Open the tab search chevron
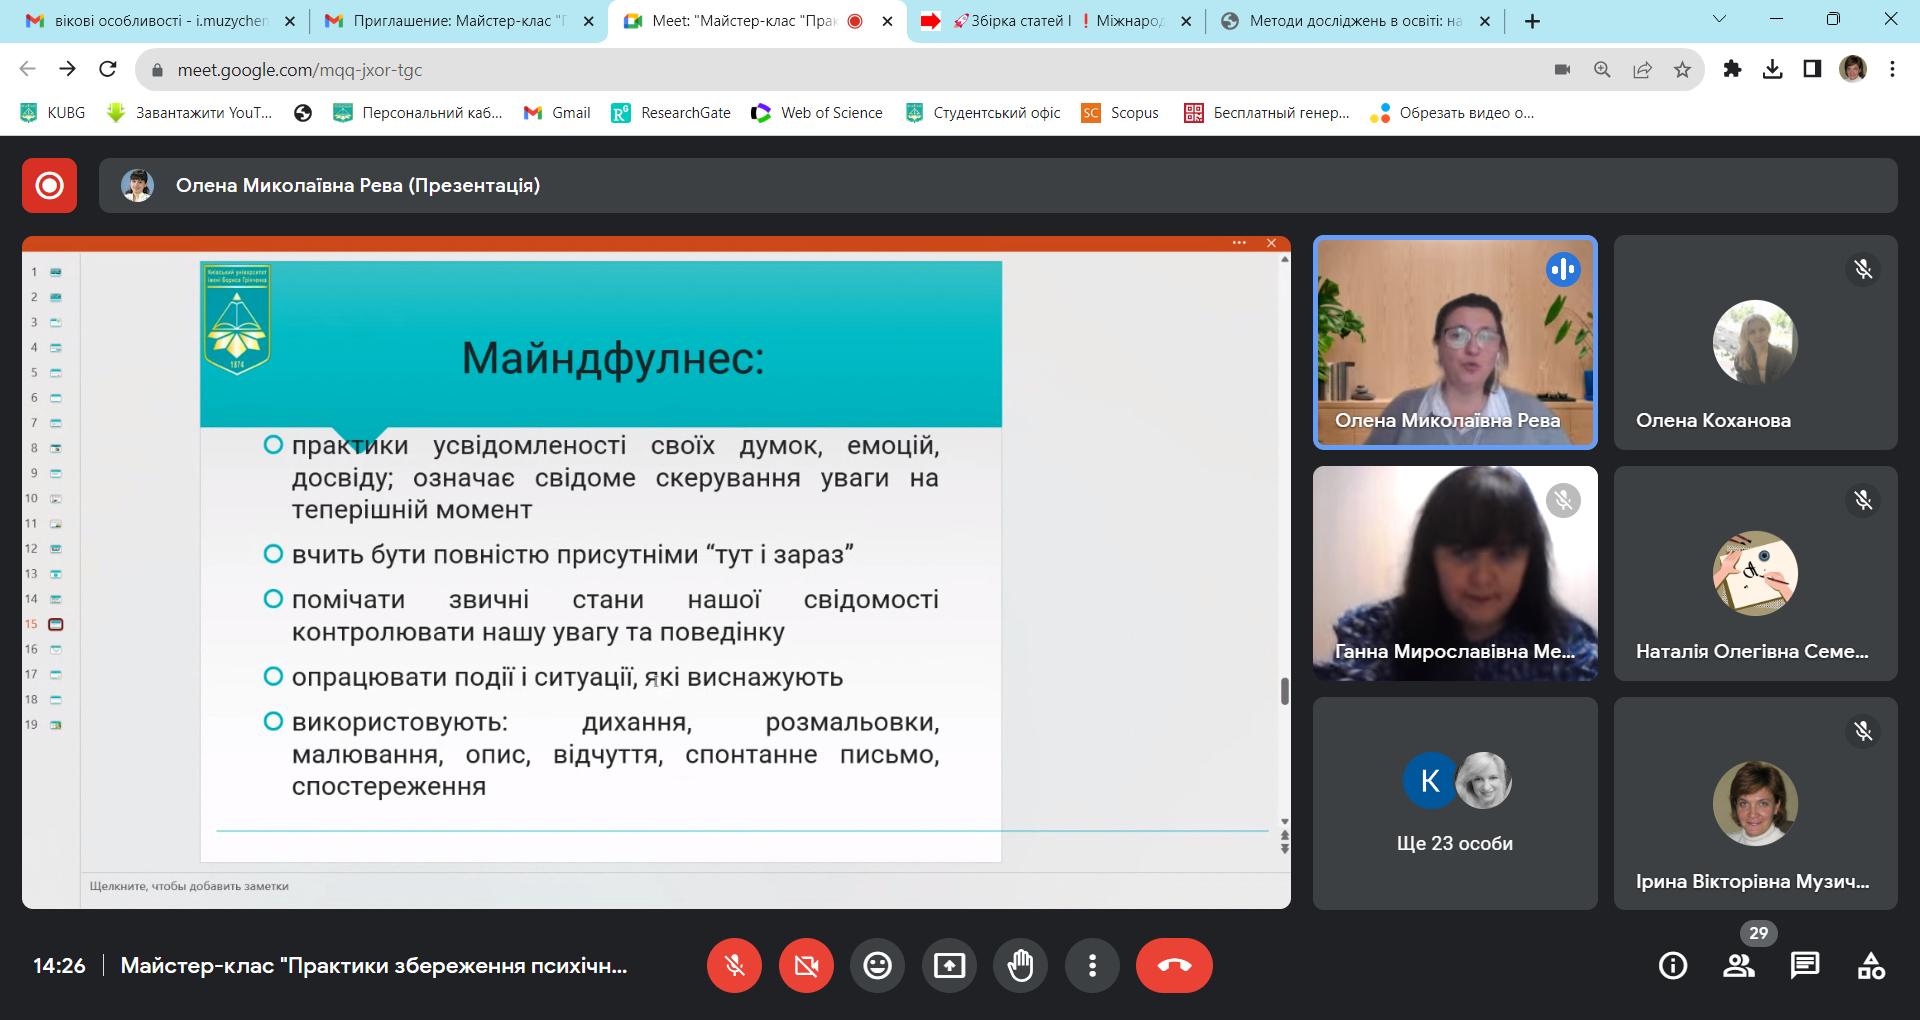This screenshot has width=1920, height=1020. point(1718,20)
